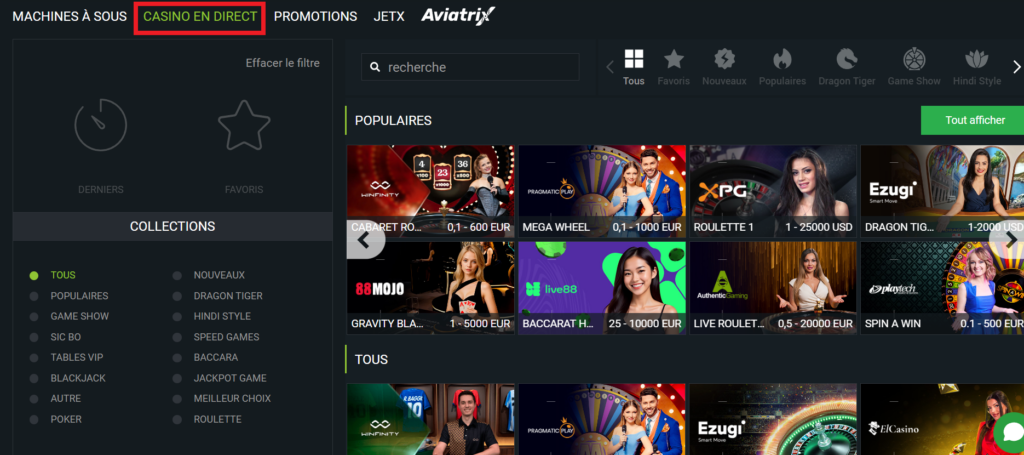The width and height of the screenshot is (1024, 455).
Task: Select the Nouveaux badge category icon
Action: (x=725, y=59)
